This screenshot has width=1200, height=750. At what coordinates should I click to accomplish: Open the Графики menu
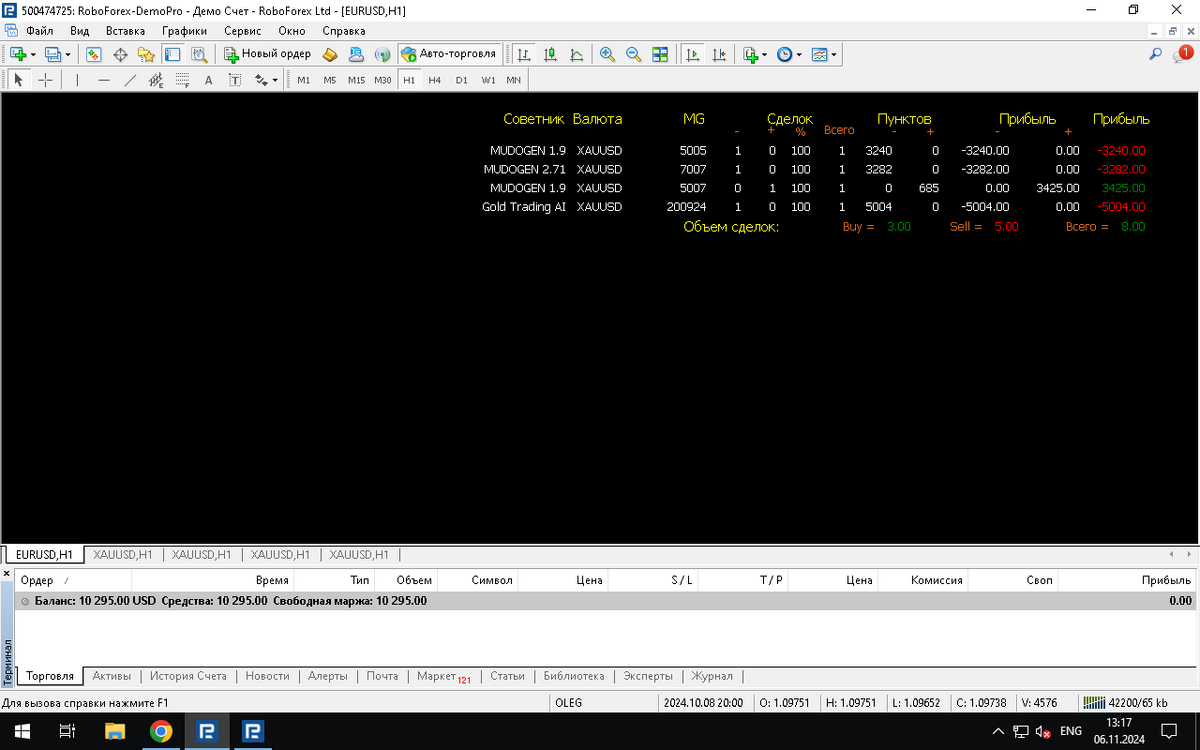click(x=184, y=31)
